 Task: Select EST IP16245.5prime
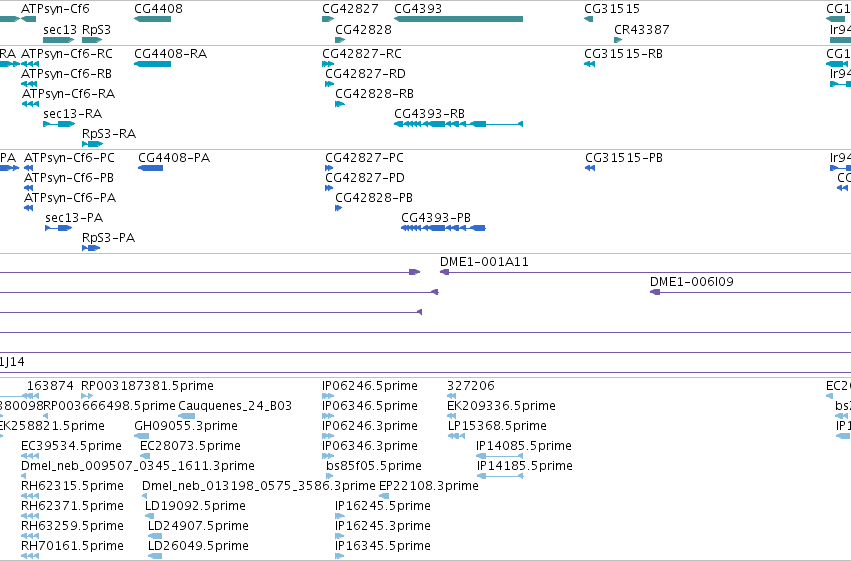(383, 507)
